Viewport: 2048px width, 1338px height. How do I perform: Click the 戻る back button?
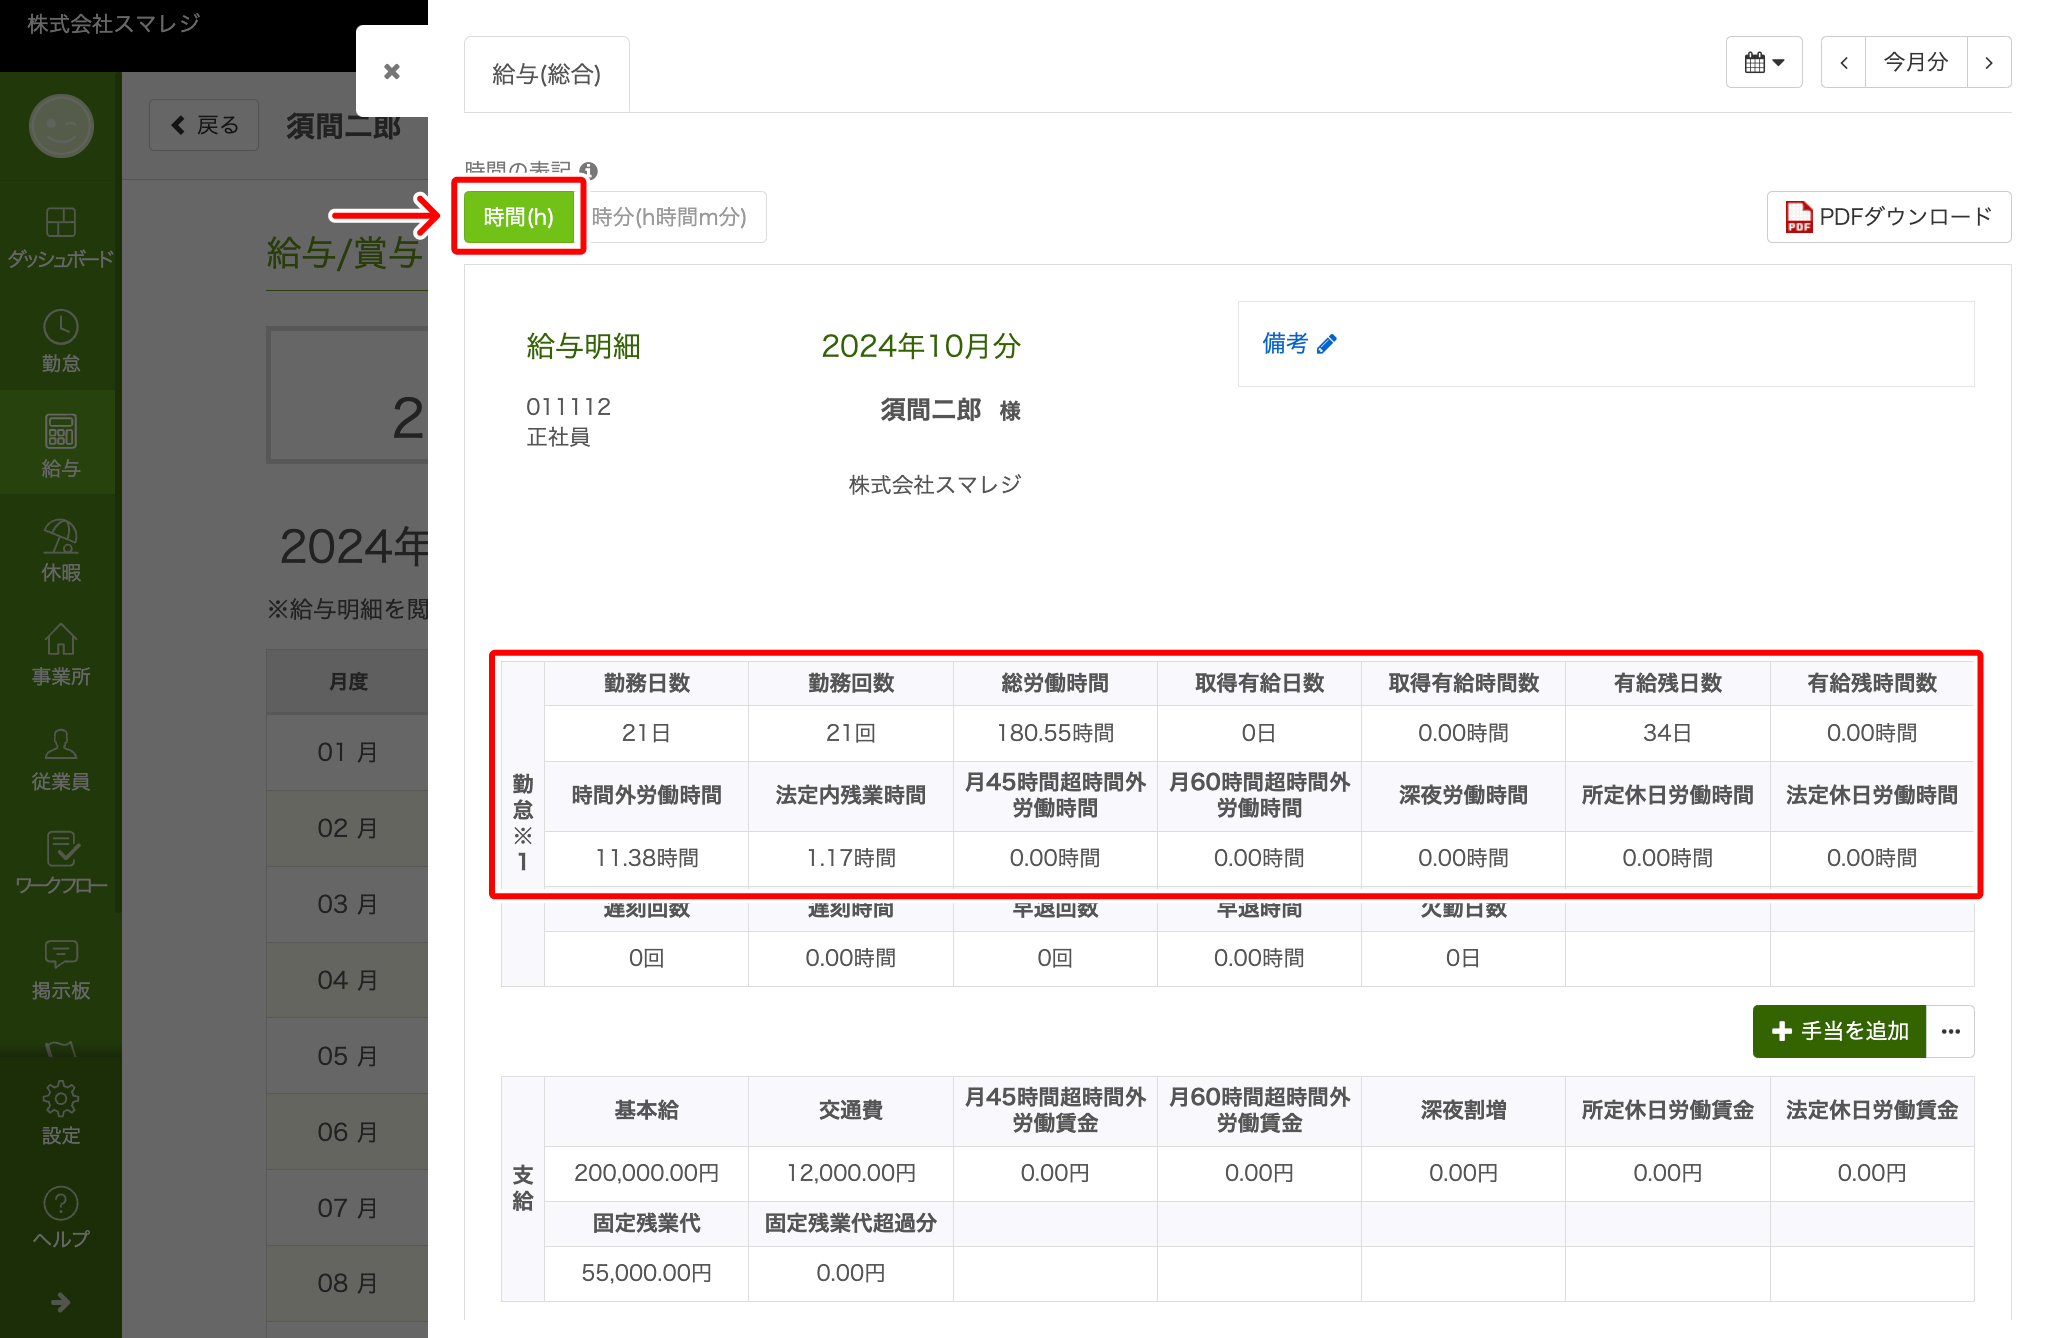204,125
